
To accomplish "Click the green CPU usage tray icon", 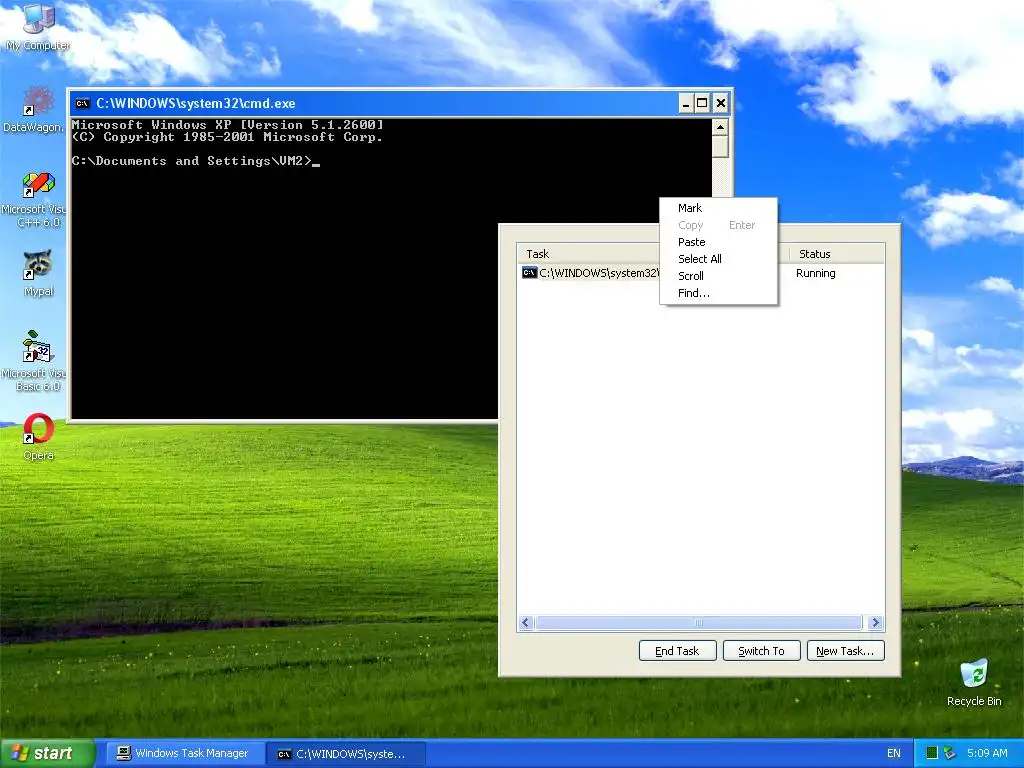I will [932, 753].
